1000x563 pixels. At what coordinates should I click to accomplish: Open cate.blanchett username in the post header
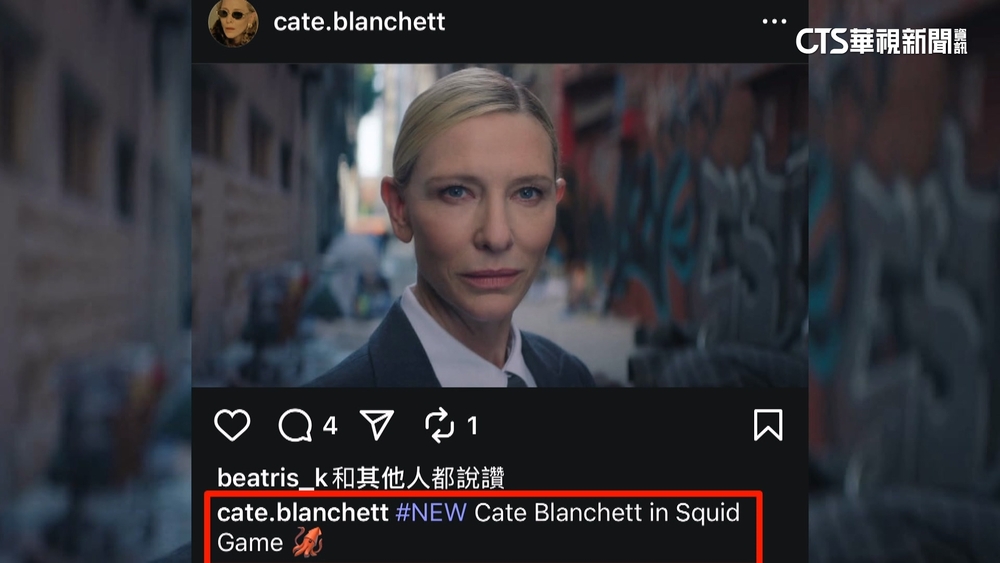(359, 22)
